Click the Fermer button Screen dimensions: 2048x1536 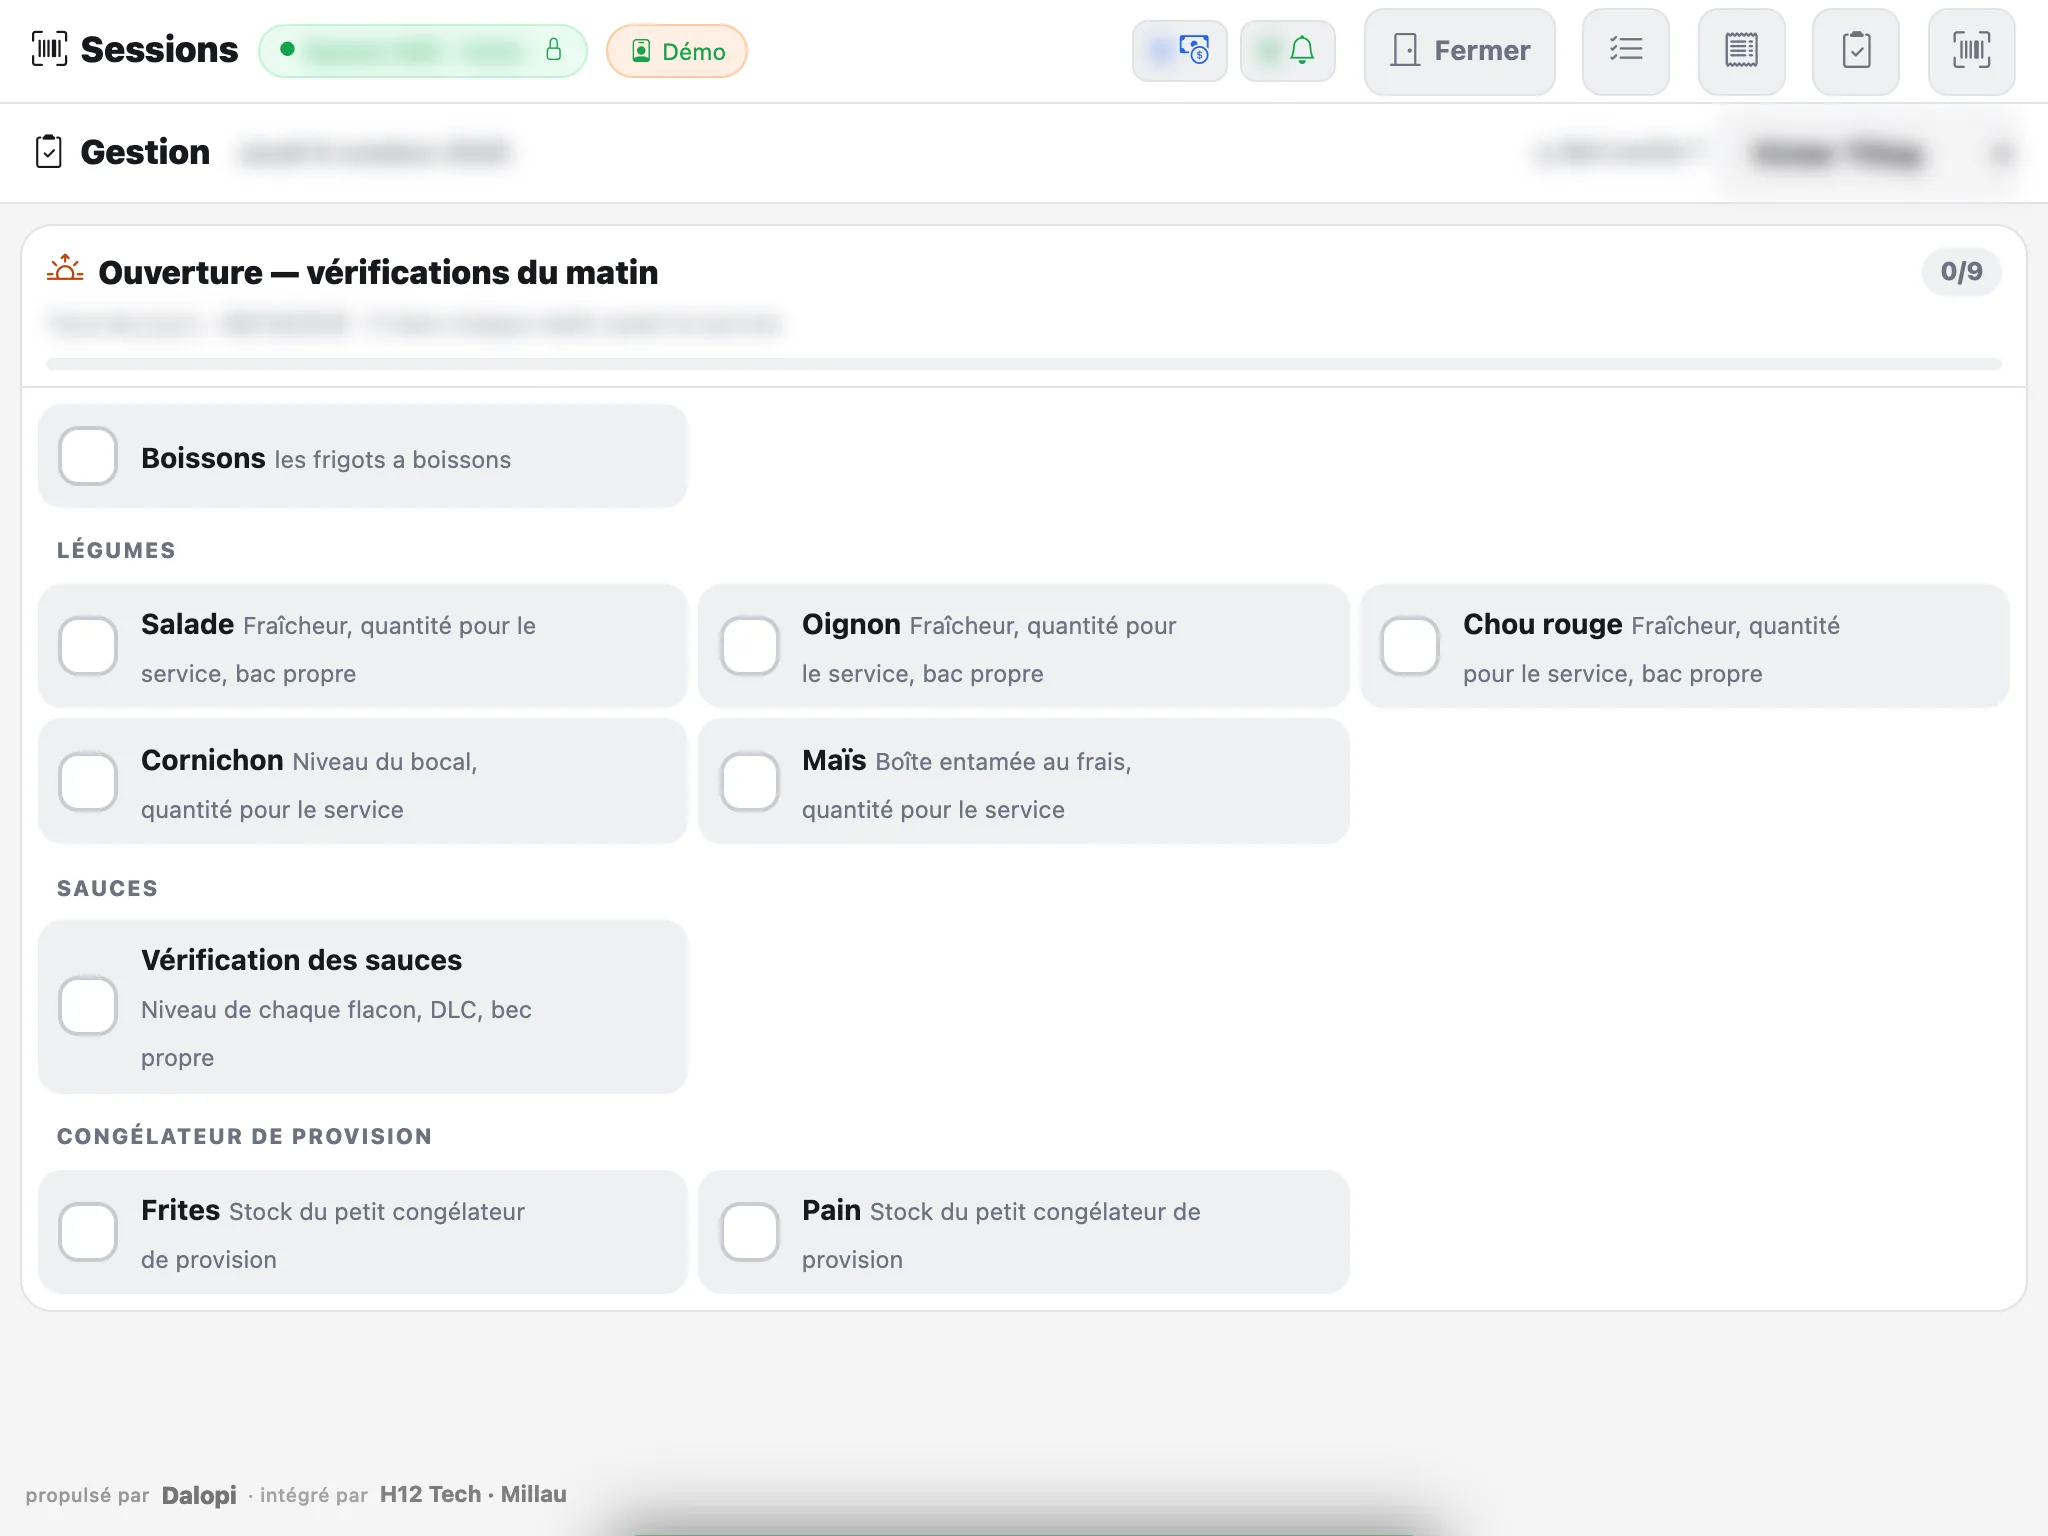pyautogui.click(x=1460, y=51)
